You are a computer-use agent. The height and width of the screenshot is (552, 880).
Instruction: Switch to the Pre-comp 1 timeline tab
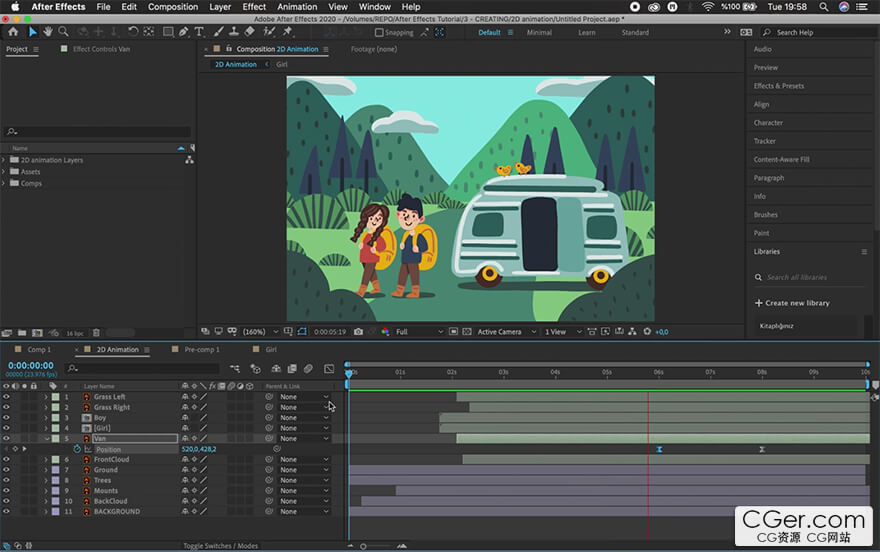coord(202,350)
